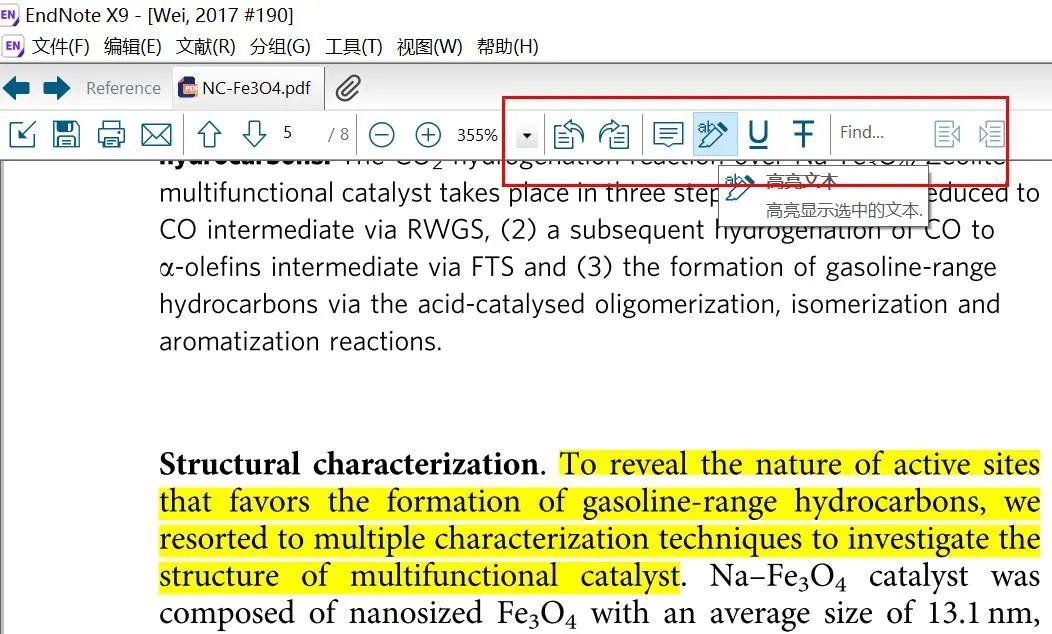Rotate the page counterclockwise
The image size is (1052, 634).
coord(568,134)
